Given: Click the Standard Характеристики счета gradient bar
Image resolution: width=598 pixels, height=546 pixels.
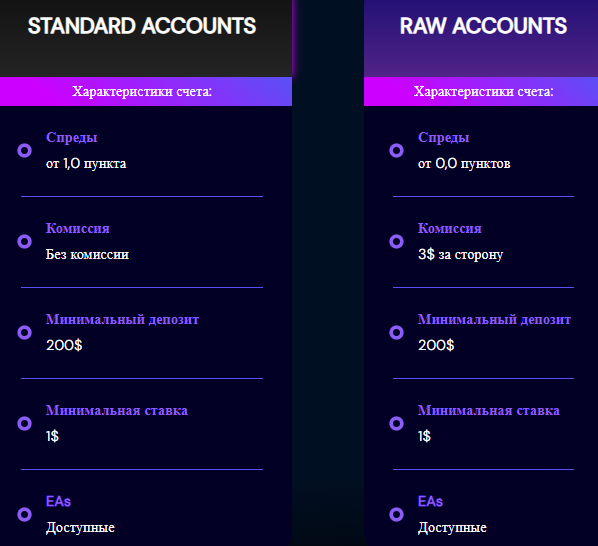Looking at the screenshot, I should pos(146,92).
